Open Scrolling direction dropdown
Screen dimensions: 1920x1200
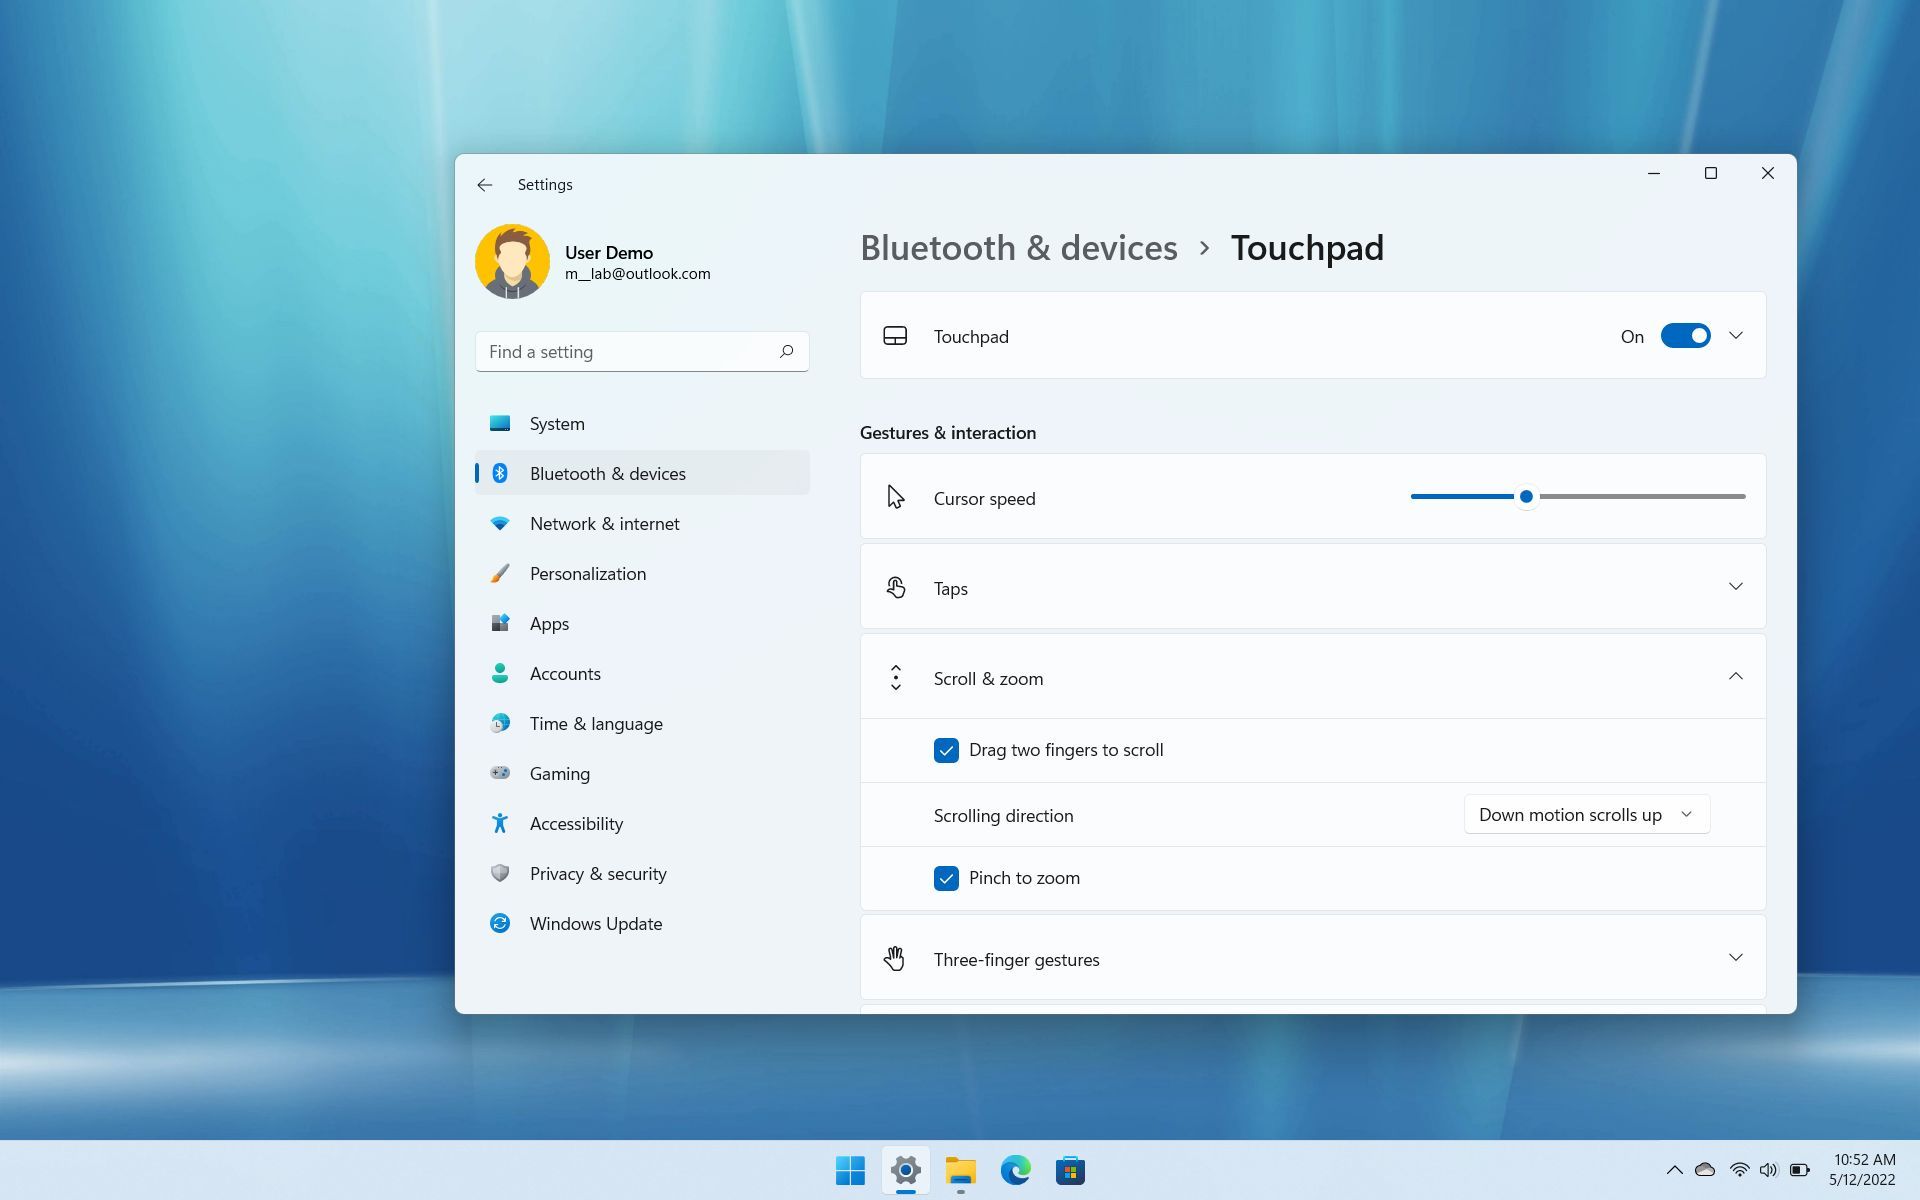tap(1583, 814)
